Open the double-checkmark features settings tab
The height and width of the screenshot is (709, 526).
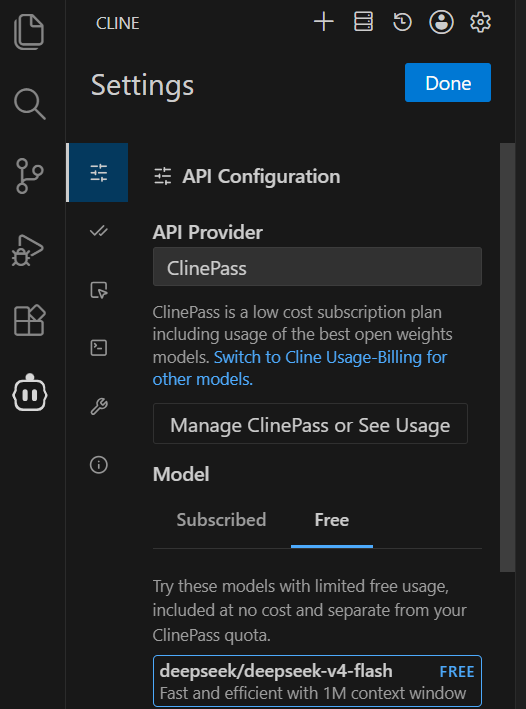tap(99, 231)
